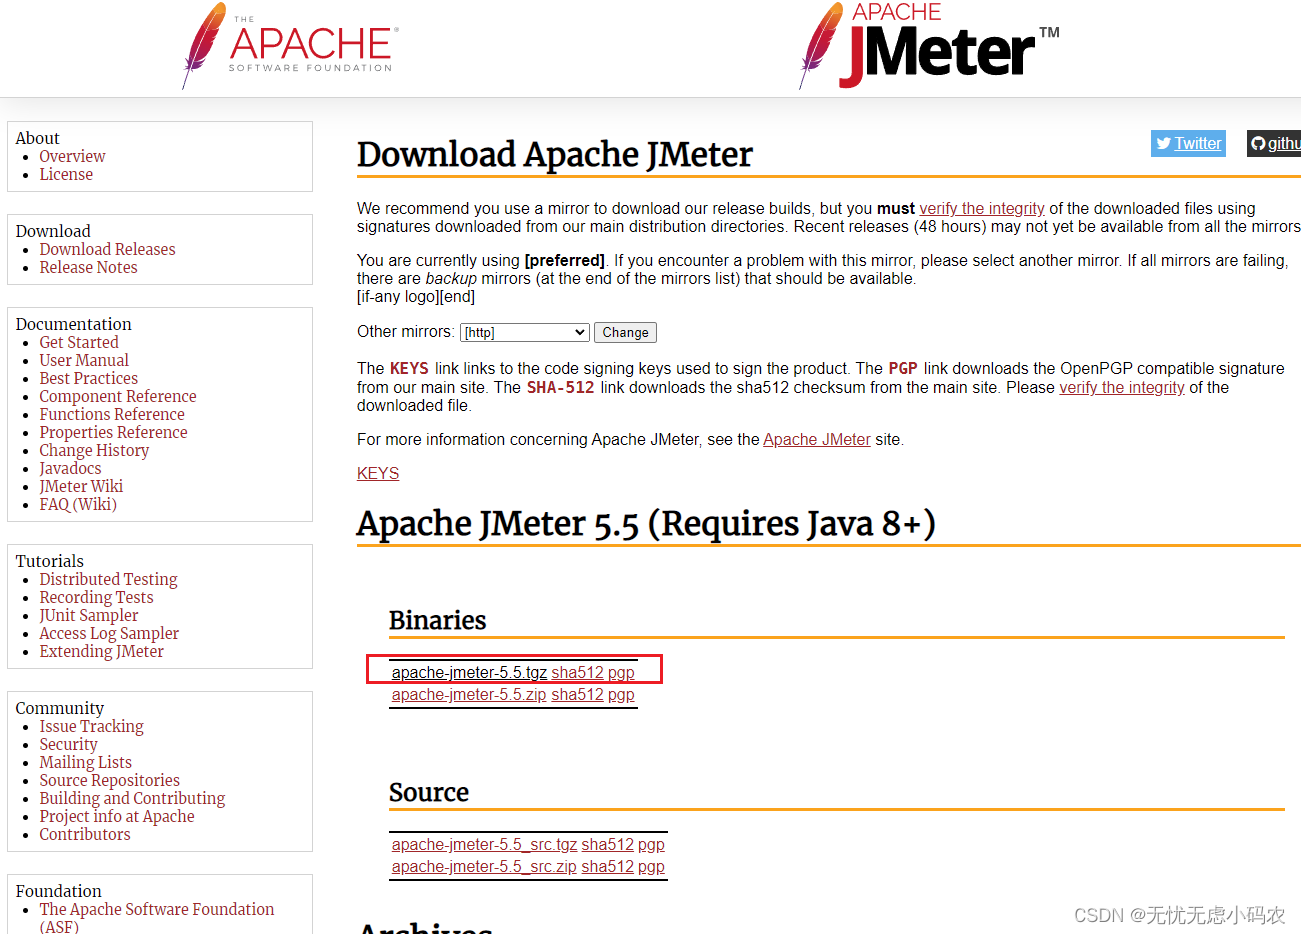Screen dimensions: 1301x934
Task: Open the first 'verify the integrity' link
Action: pyautogui.click(x=982, y=208)
